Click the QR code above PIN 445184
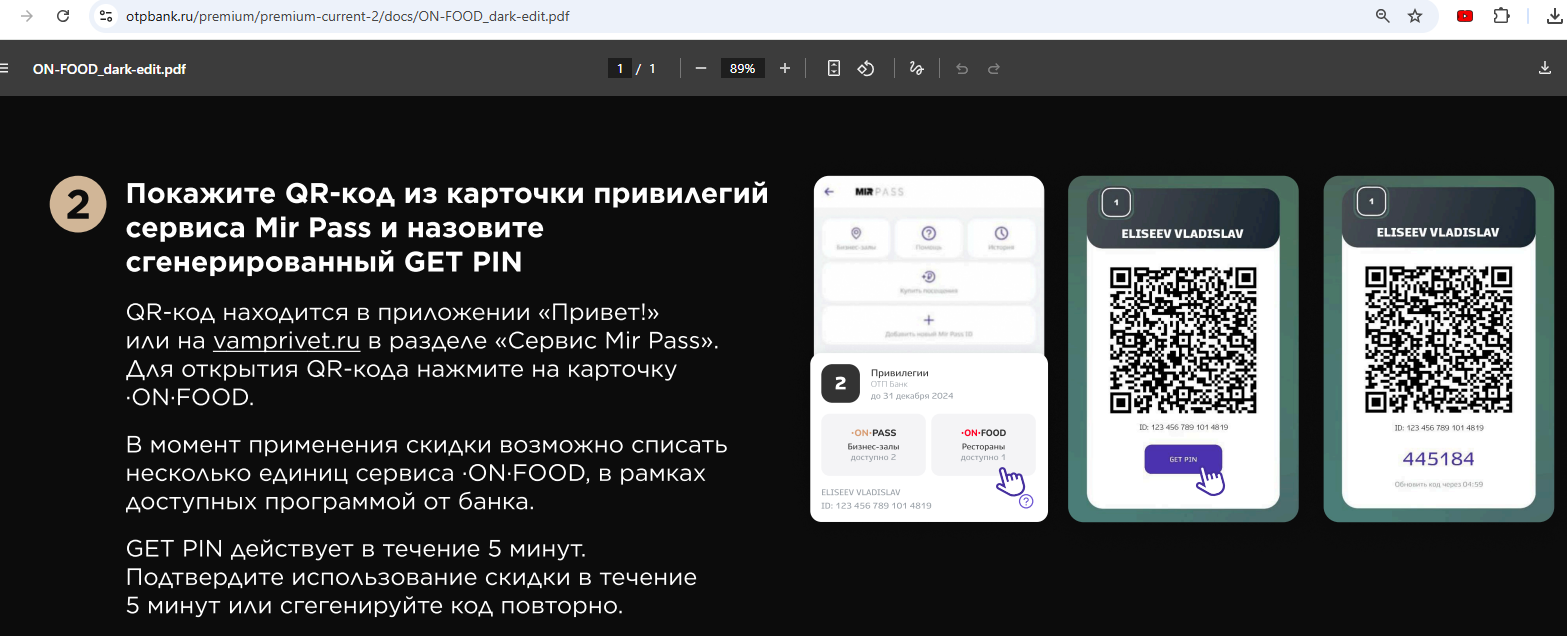Viewport: 1567px width, 636px height. pos(1438,340)
